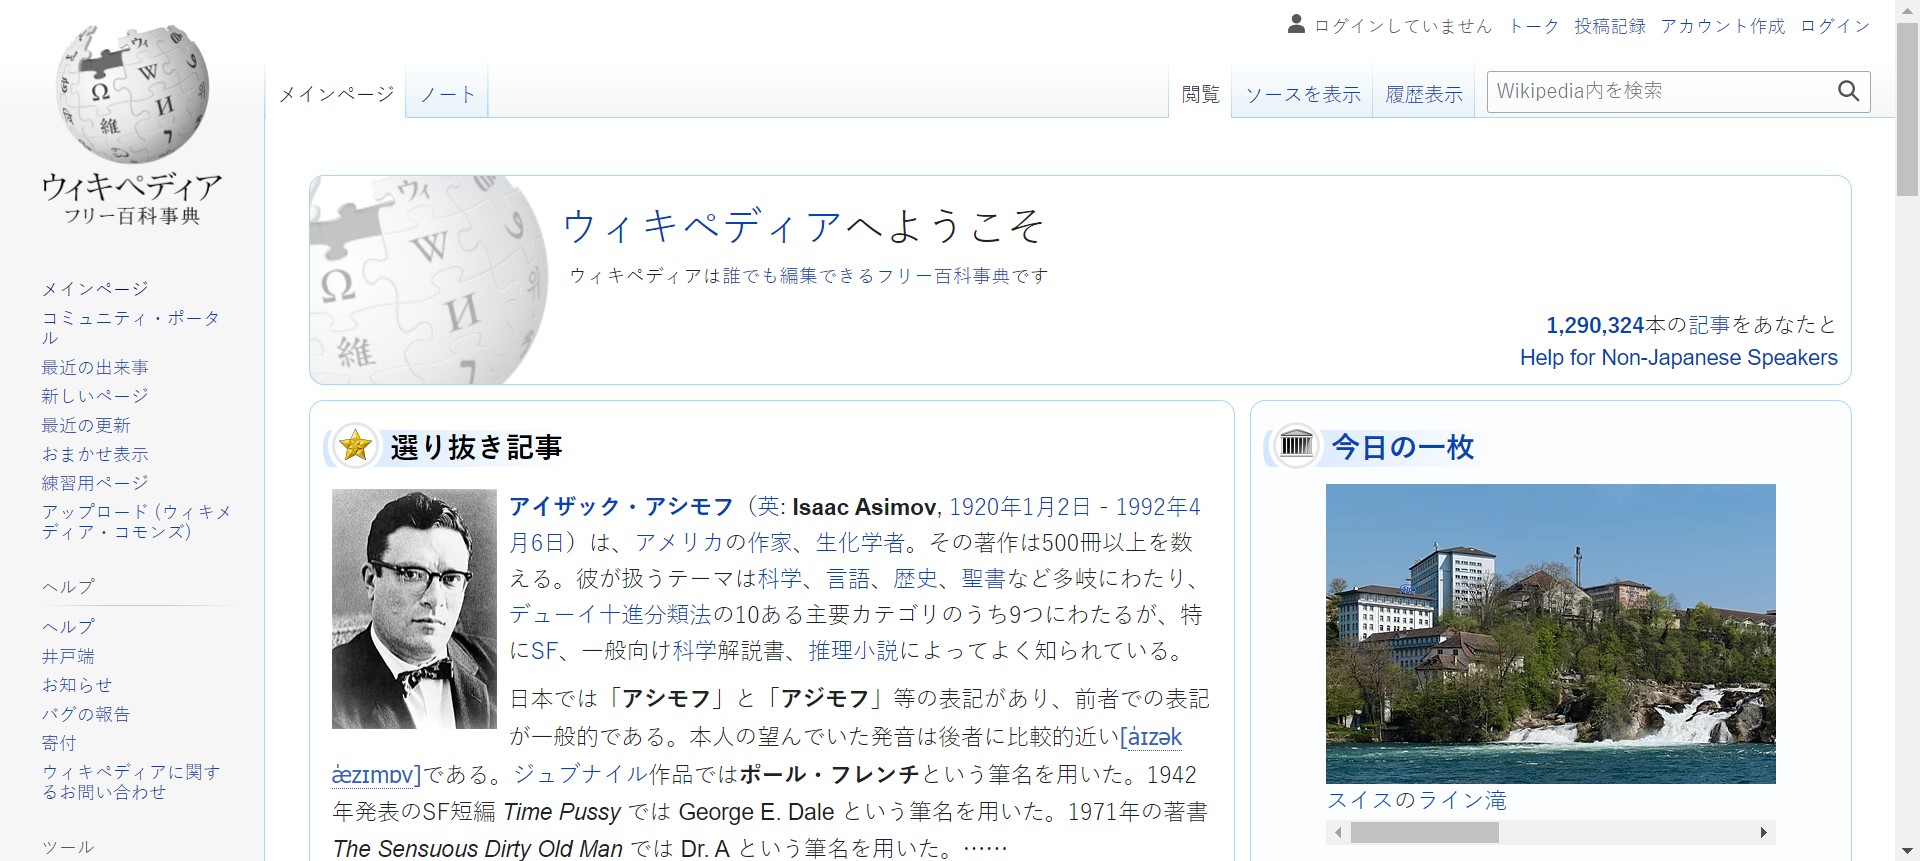Open the 生化学者 link
The width and height of the screenshot is (1920, 861).
pyautogui.click(x=861, y=543)
